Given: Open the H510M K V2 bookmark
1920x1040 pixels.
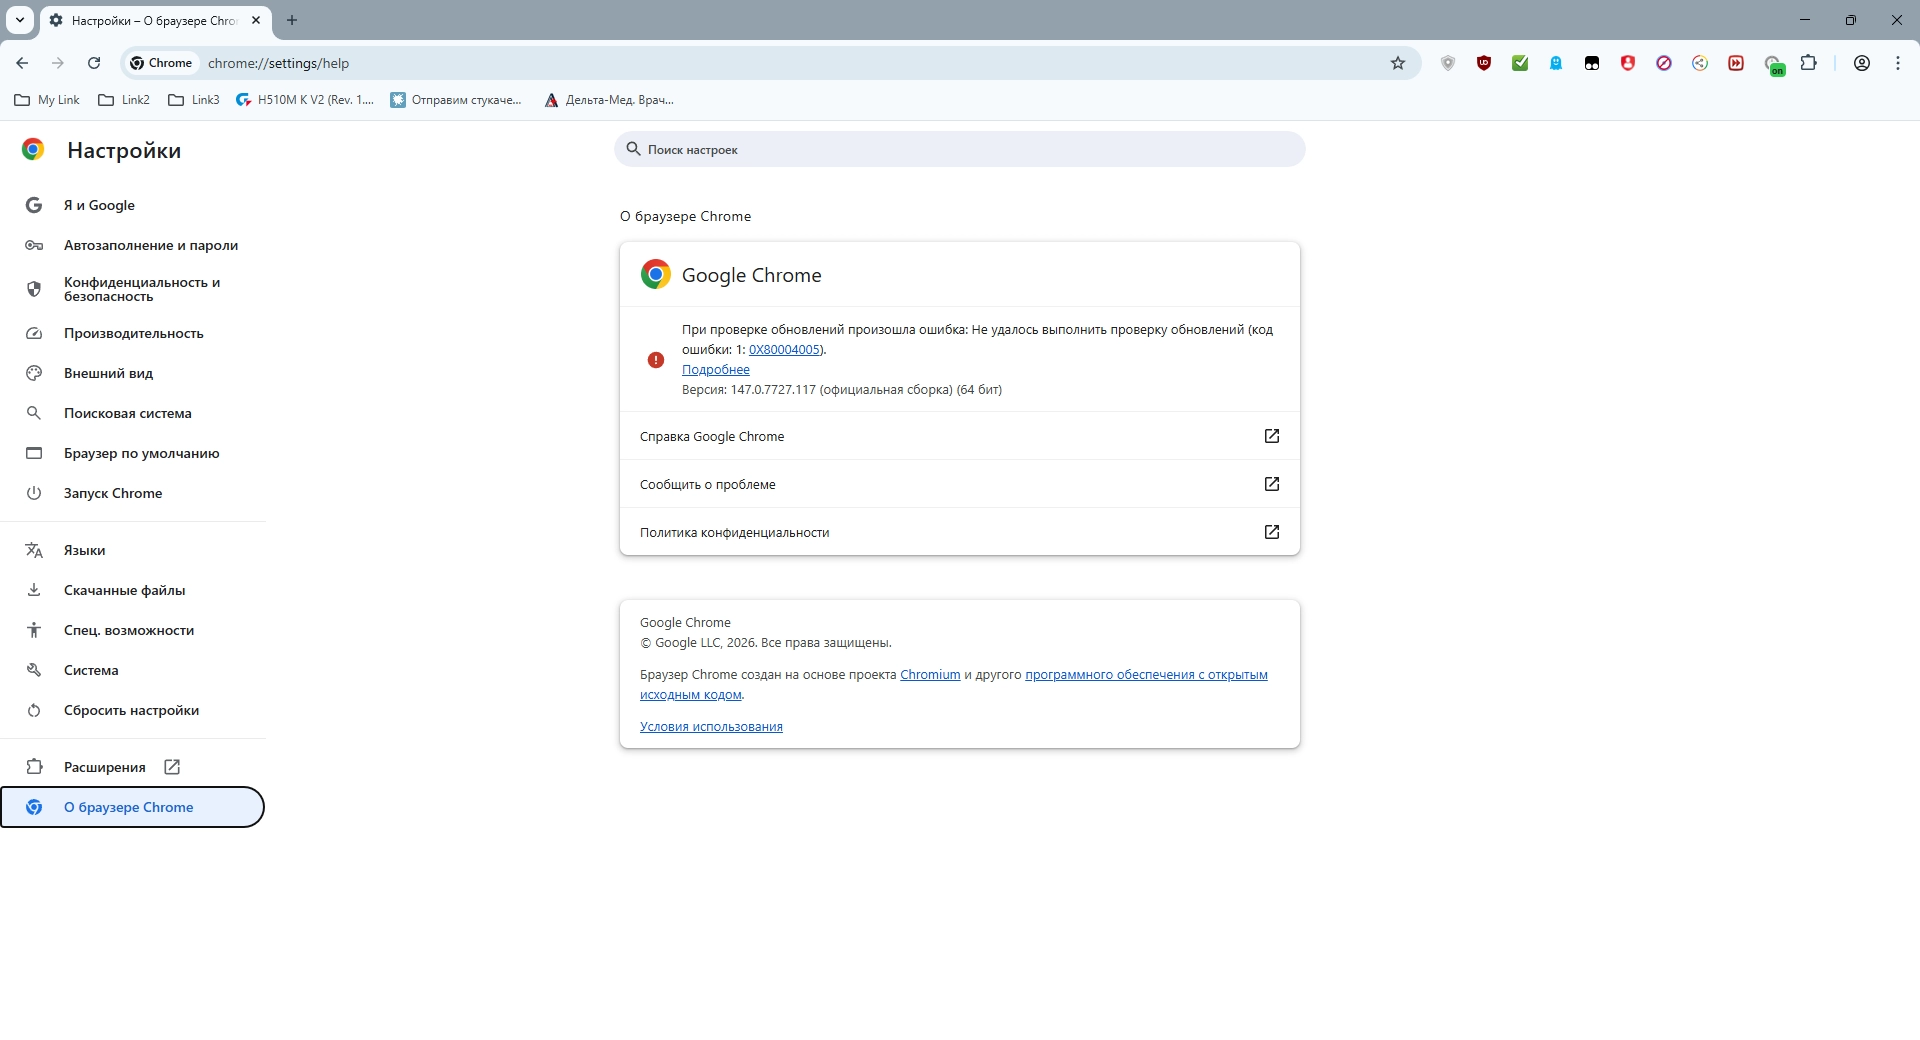Looking at the screenshot, I should click(x=305, y=100).
